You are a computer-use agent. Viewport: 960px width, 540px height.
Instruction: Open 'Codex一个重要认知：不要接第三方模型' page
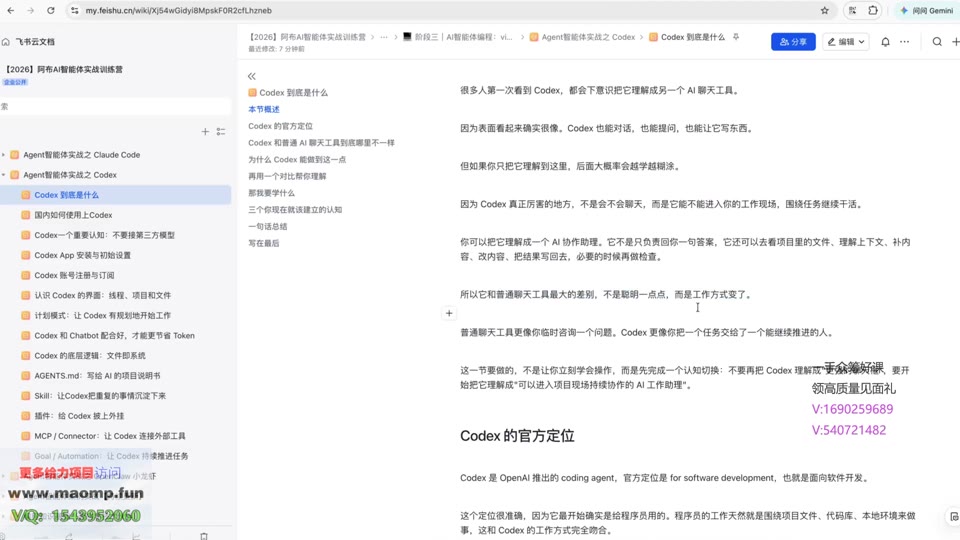(104, 235)
